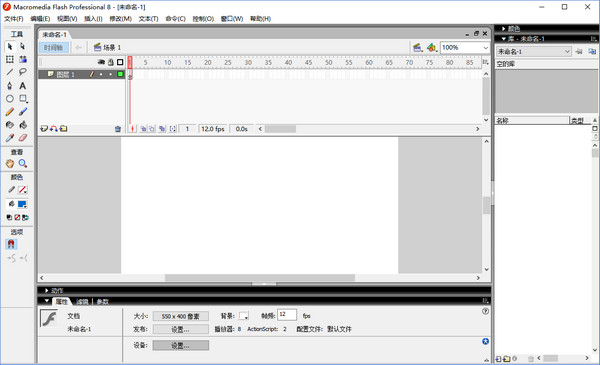Toggle show/hide all layers eye icon
The height and width of the screenshot is (365, 600).
tap(101, 62)
